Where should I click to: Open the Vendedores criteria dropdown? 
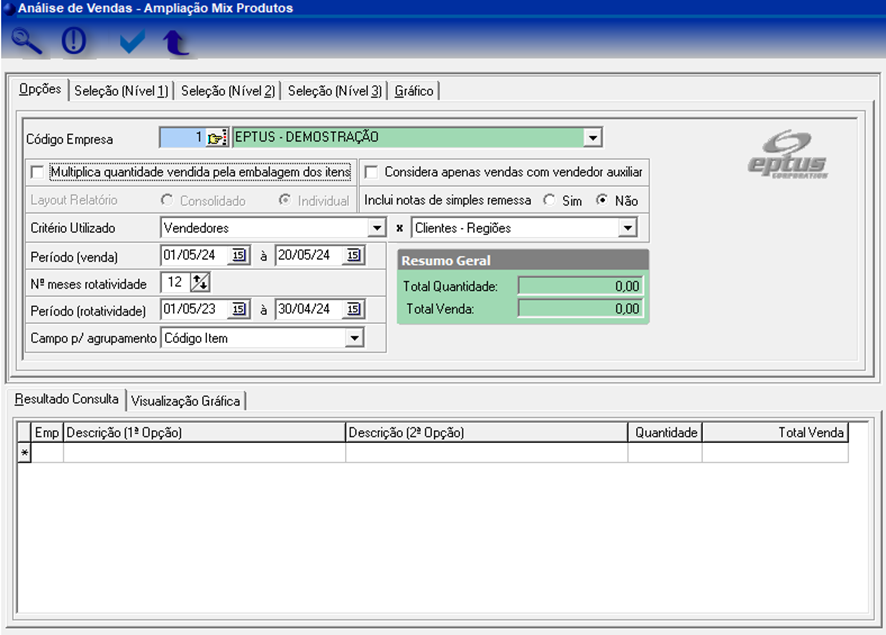376,228
